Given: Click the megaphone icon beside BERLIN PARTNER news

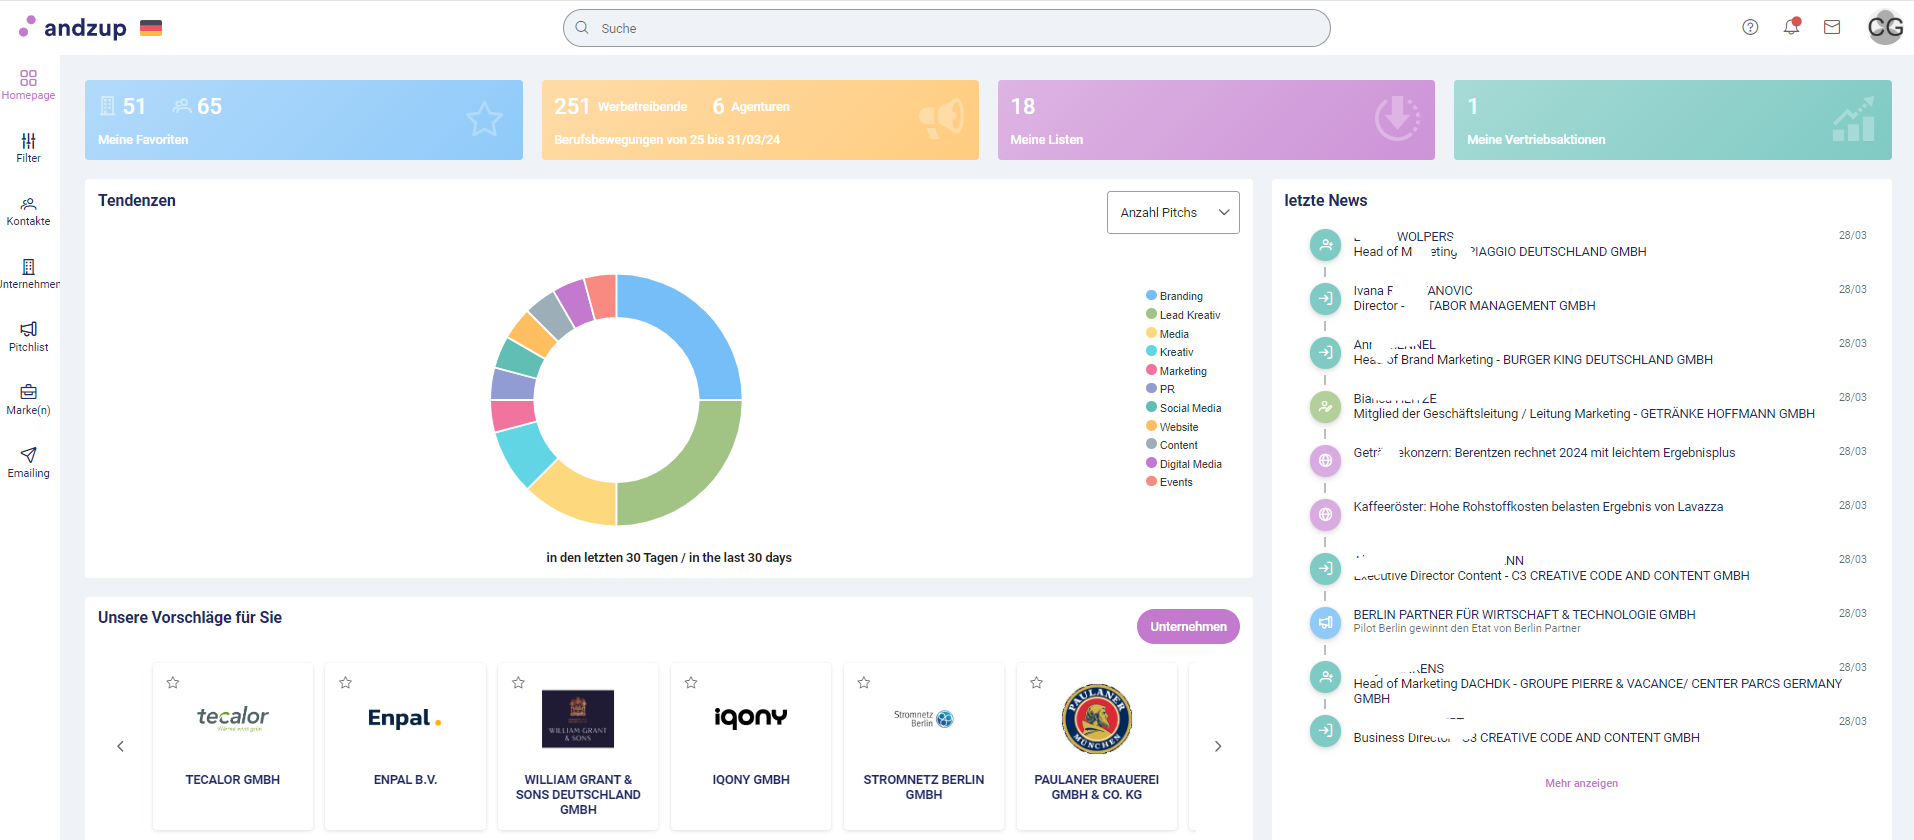Looking at the screenshot, I should coord(1325,622).
